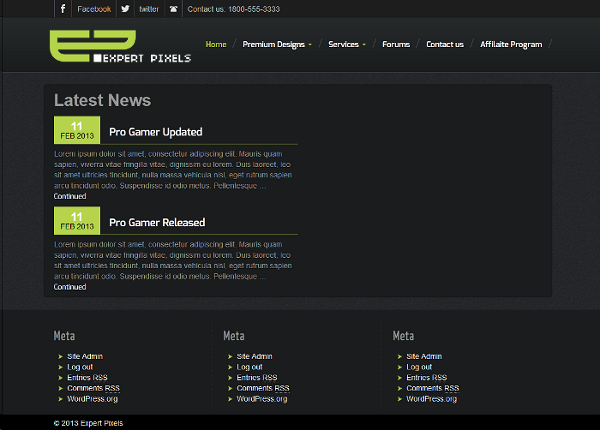Open the Affiliate Program menu item
The height and width of the screenshot is (430, 600).
(x=511, y=44)
